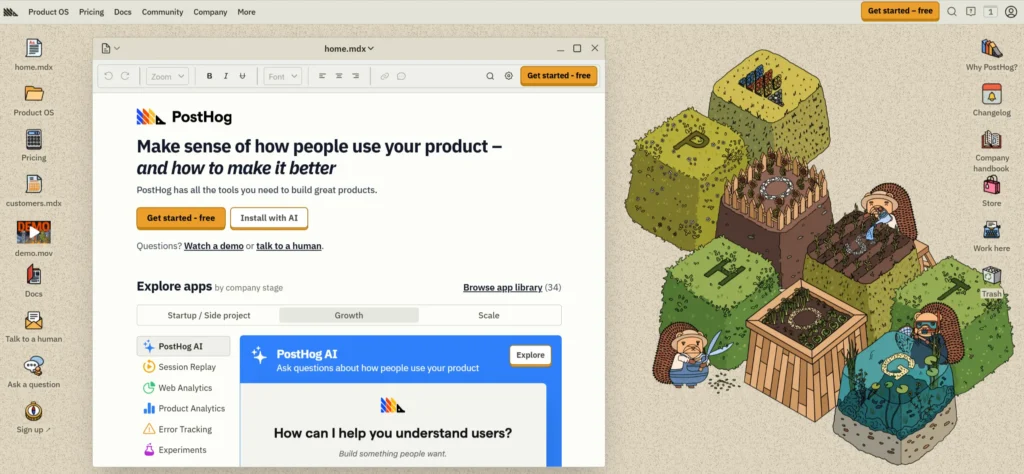Viewport: 1024px width, 474px height.
Task: Click the search icon in editor toolbar
Action: [490, 76]
